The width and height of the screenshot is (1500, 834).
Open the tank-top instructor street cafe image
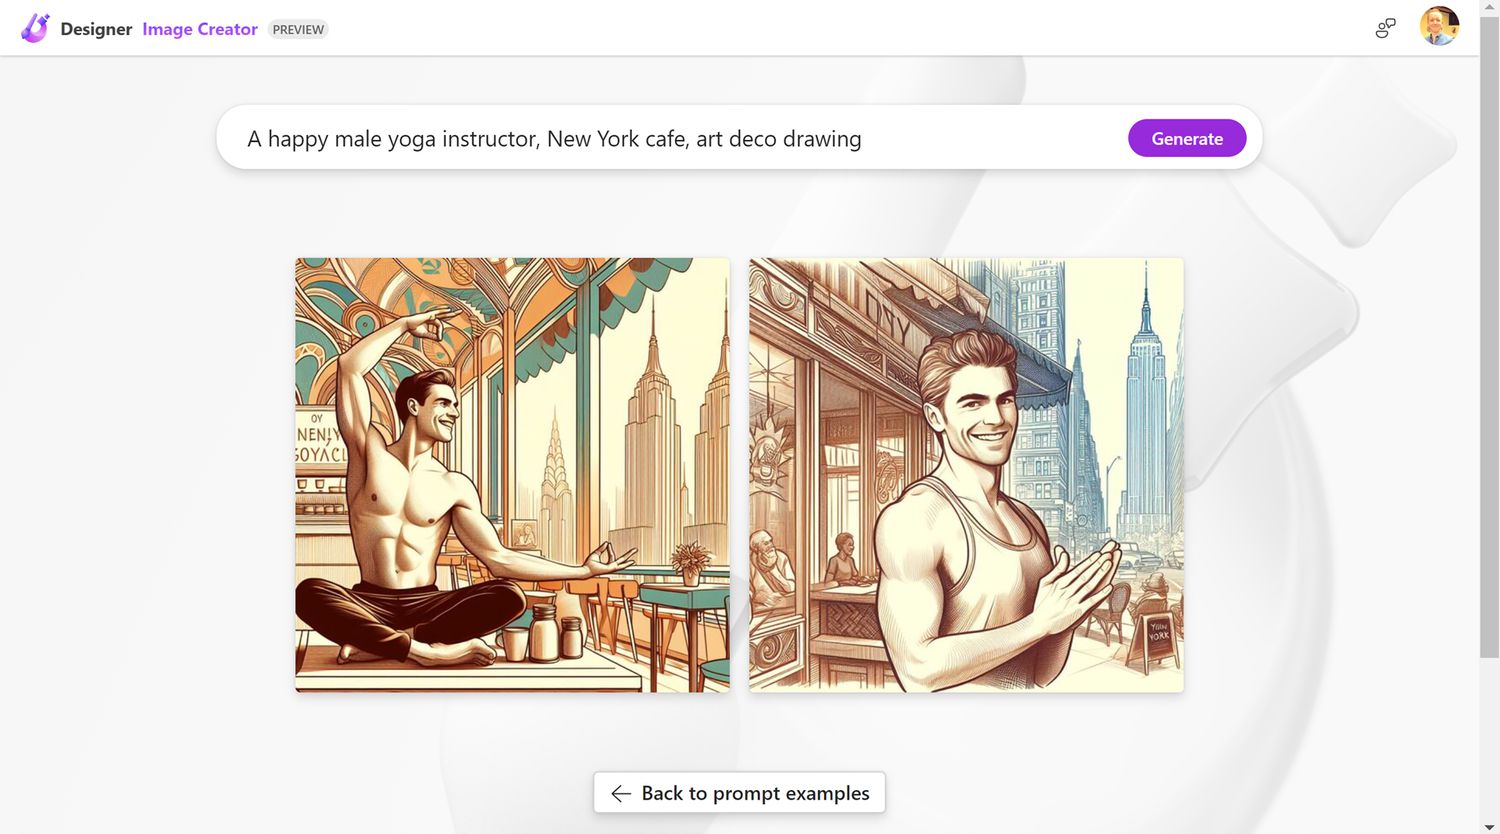(x=966, y=475)
